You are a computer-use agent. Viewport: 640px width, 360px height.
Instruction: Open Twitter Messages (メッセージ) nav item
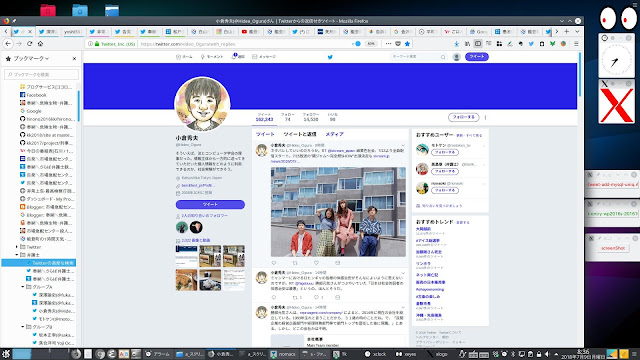[264, 57]
